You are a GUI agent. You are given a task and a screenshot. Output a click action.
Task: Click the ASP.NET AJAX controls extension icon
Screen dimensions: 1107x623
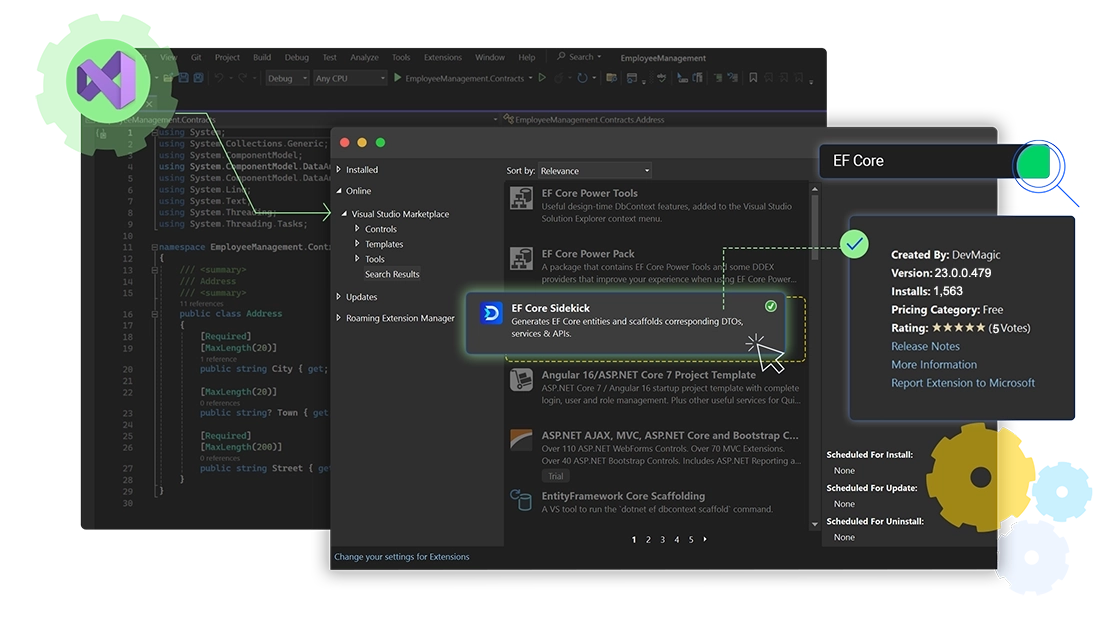522,440
